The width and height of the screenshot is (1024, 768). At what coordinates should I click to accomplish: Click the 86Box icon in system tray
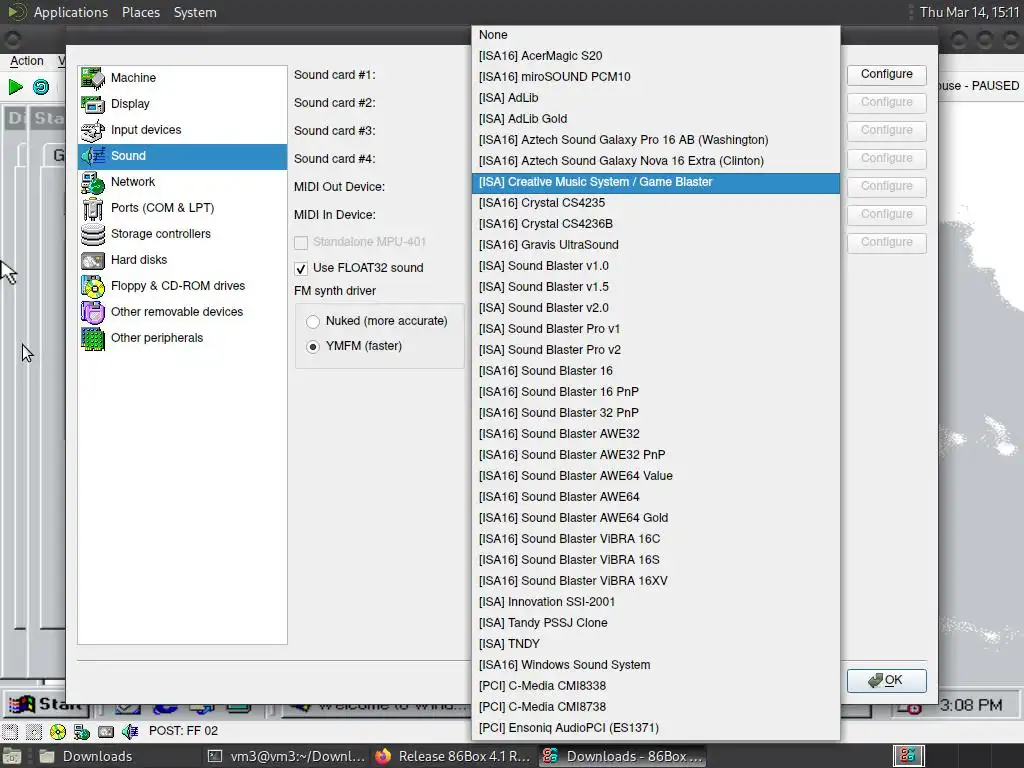point(908,756)
